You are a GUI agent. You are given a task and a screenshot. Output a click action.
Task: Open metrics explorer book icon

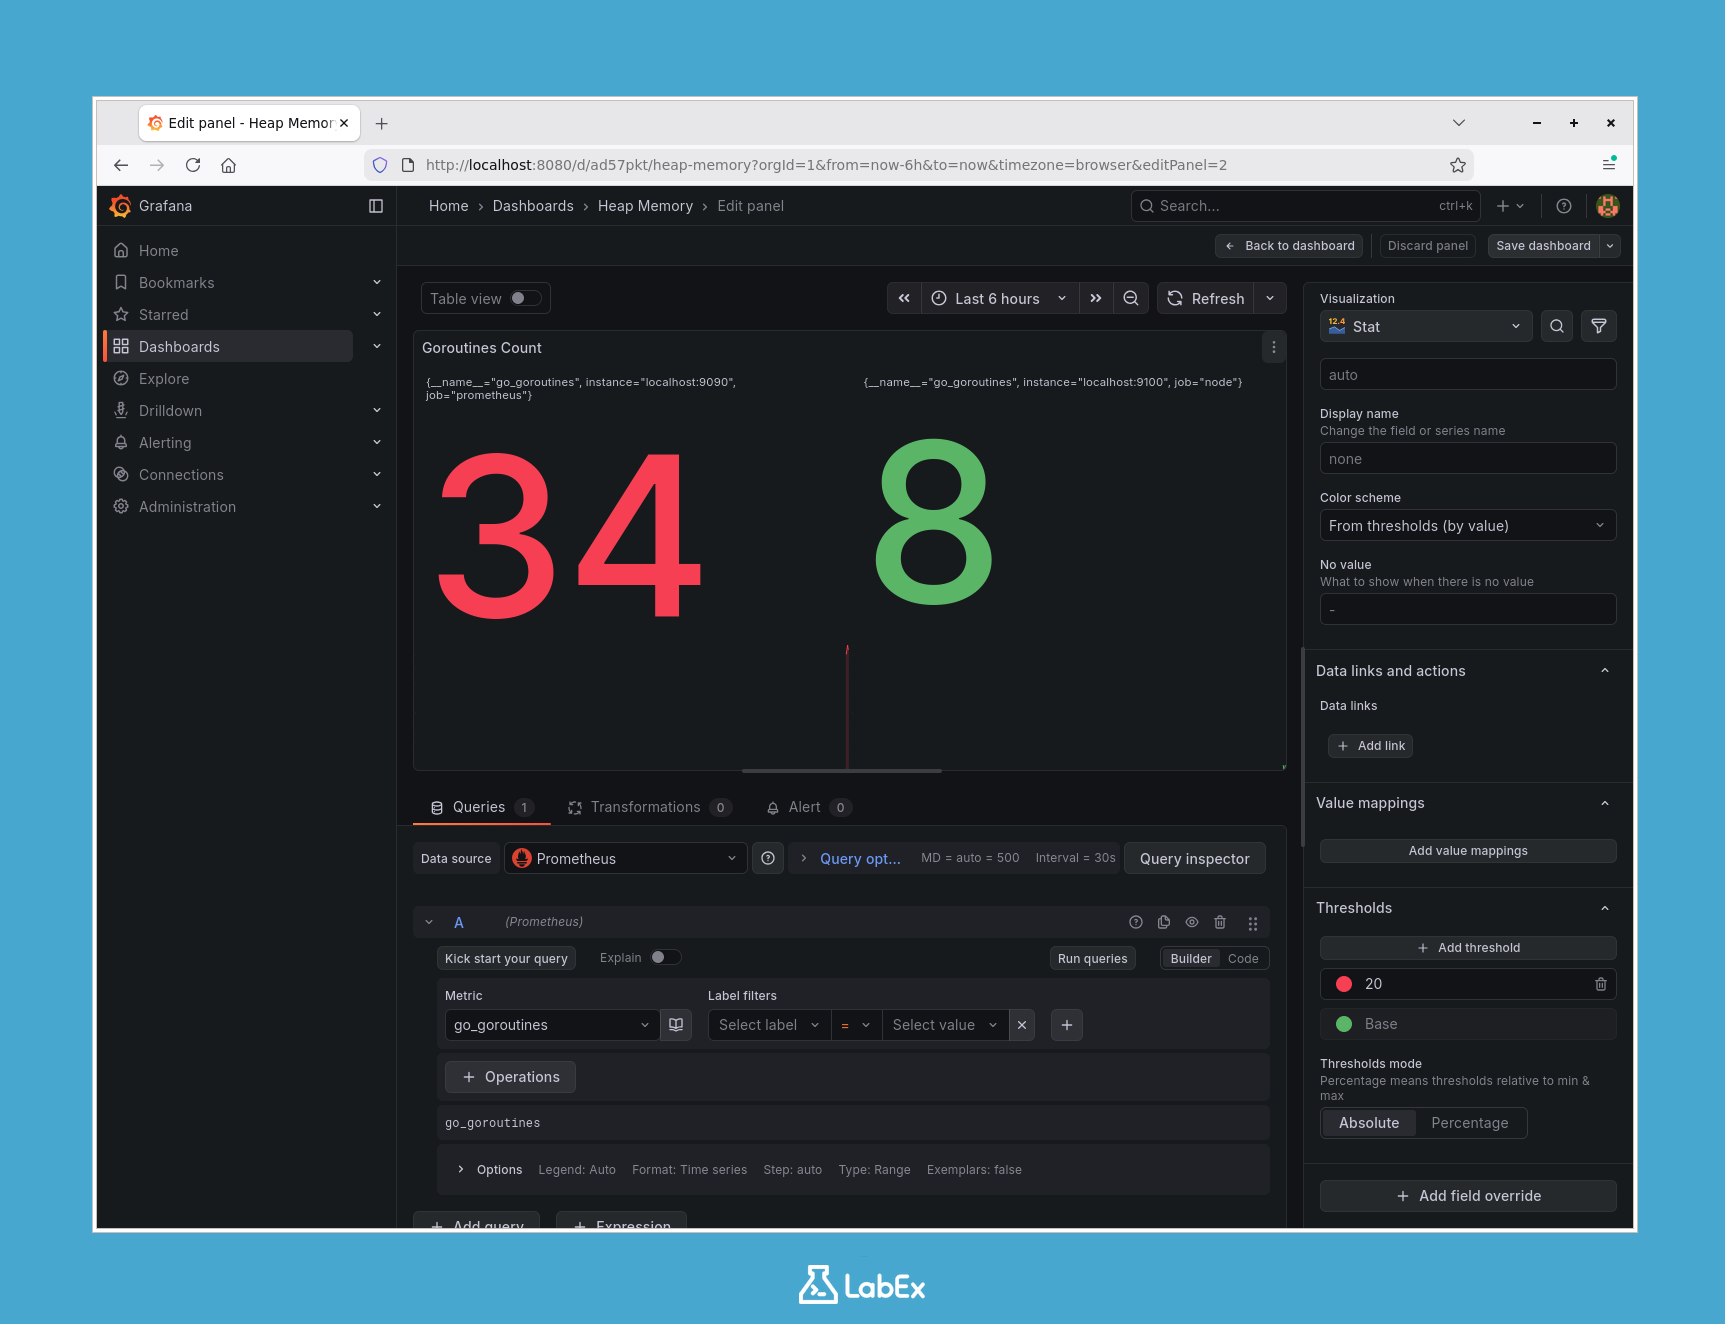coord(676,1025)
